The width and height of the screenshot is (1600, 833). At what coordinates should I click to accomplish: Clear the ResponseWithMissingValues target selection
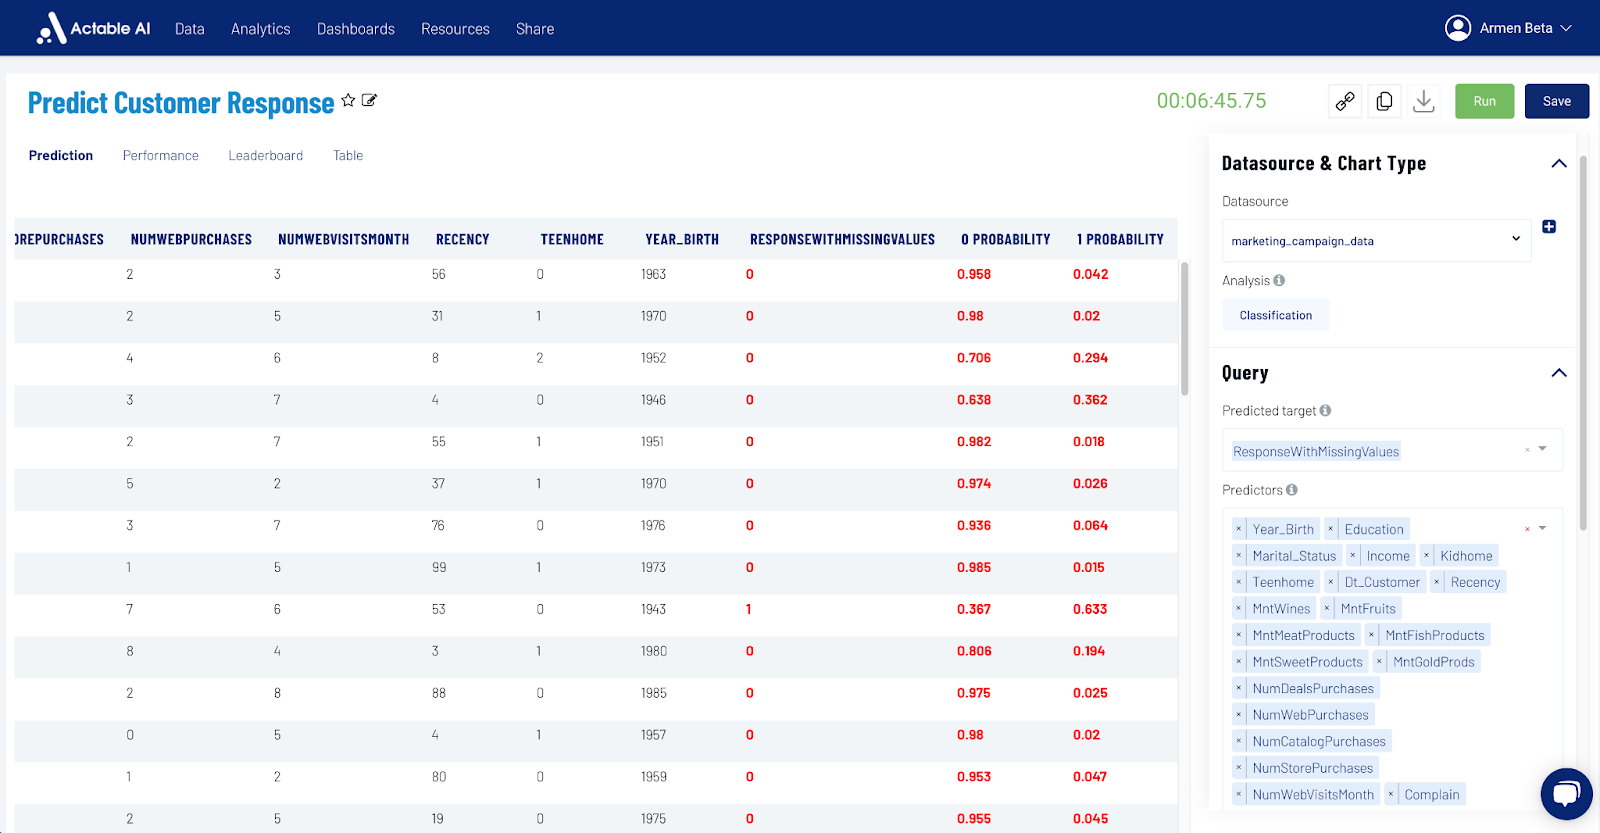coord(1527,450)
